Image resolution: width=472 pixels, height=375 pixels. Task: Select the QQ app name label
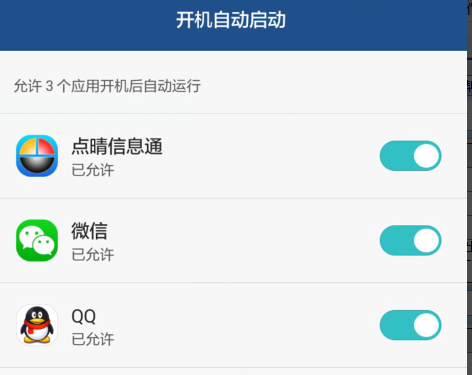click(84, 316)
